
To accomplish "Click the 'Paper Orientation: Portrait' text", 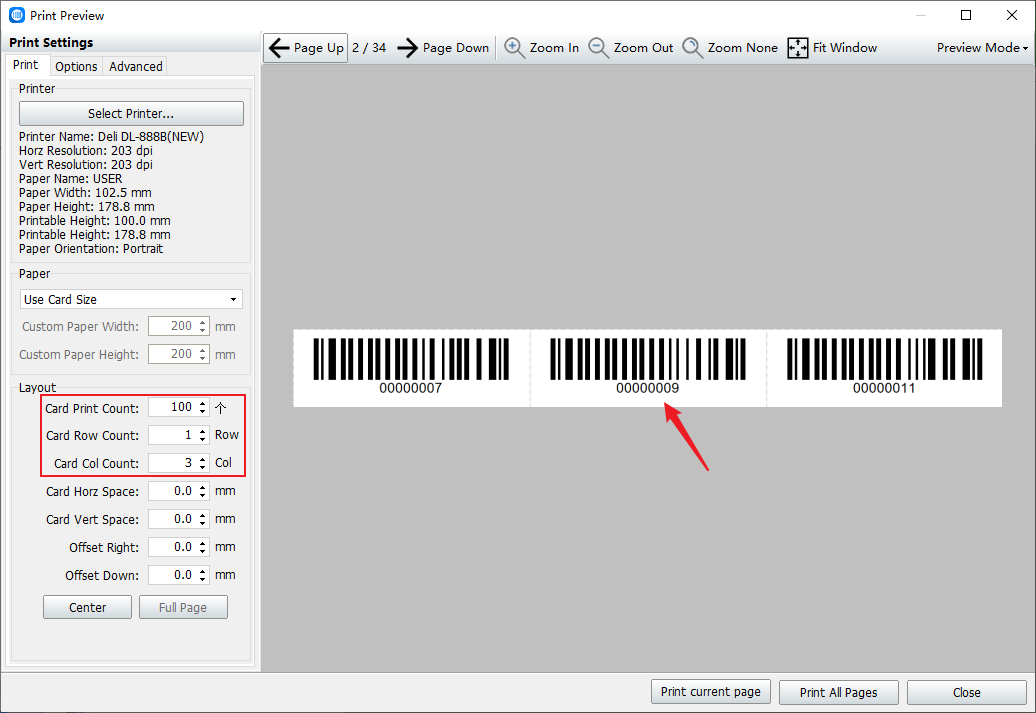I will click(91, 249).
